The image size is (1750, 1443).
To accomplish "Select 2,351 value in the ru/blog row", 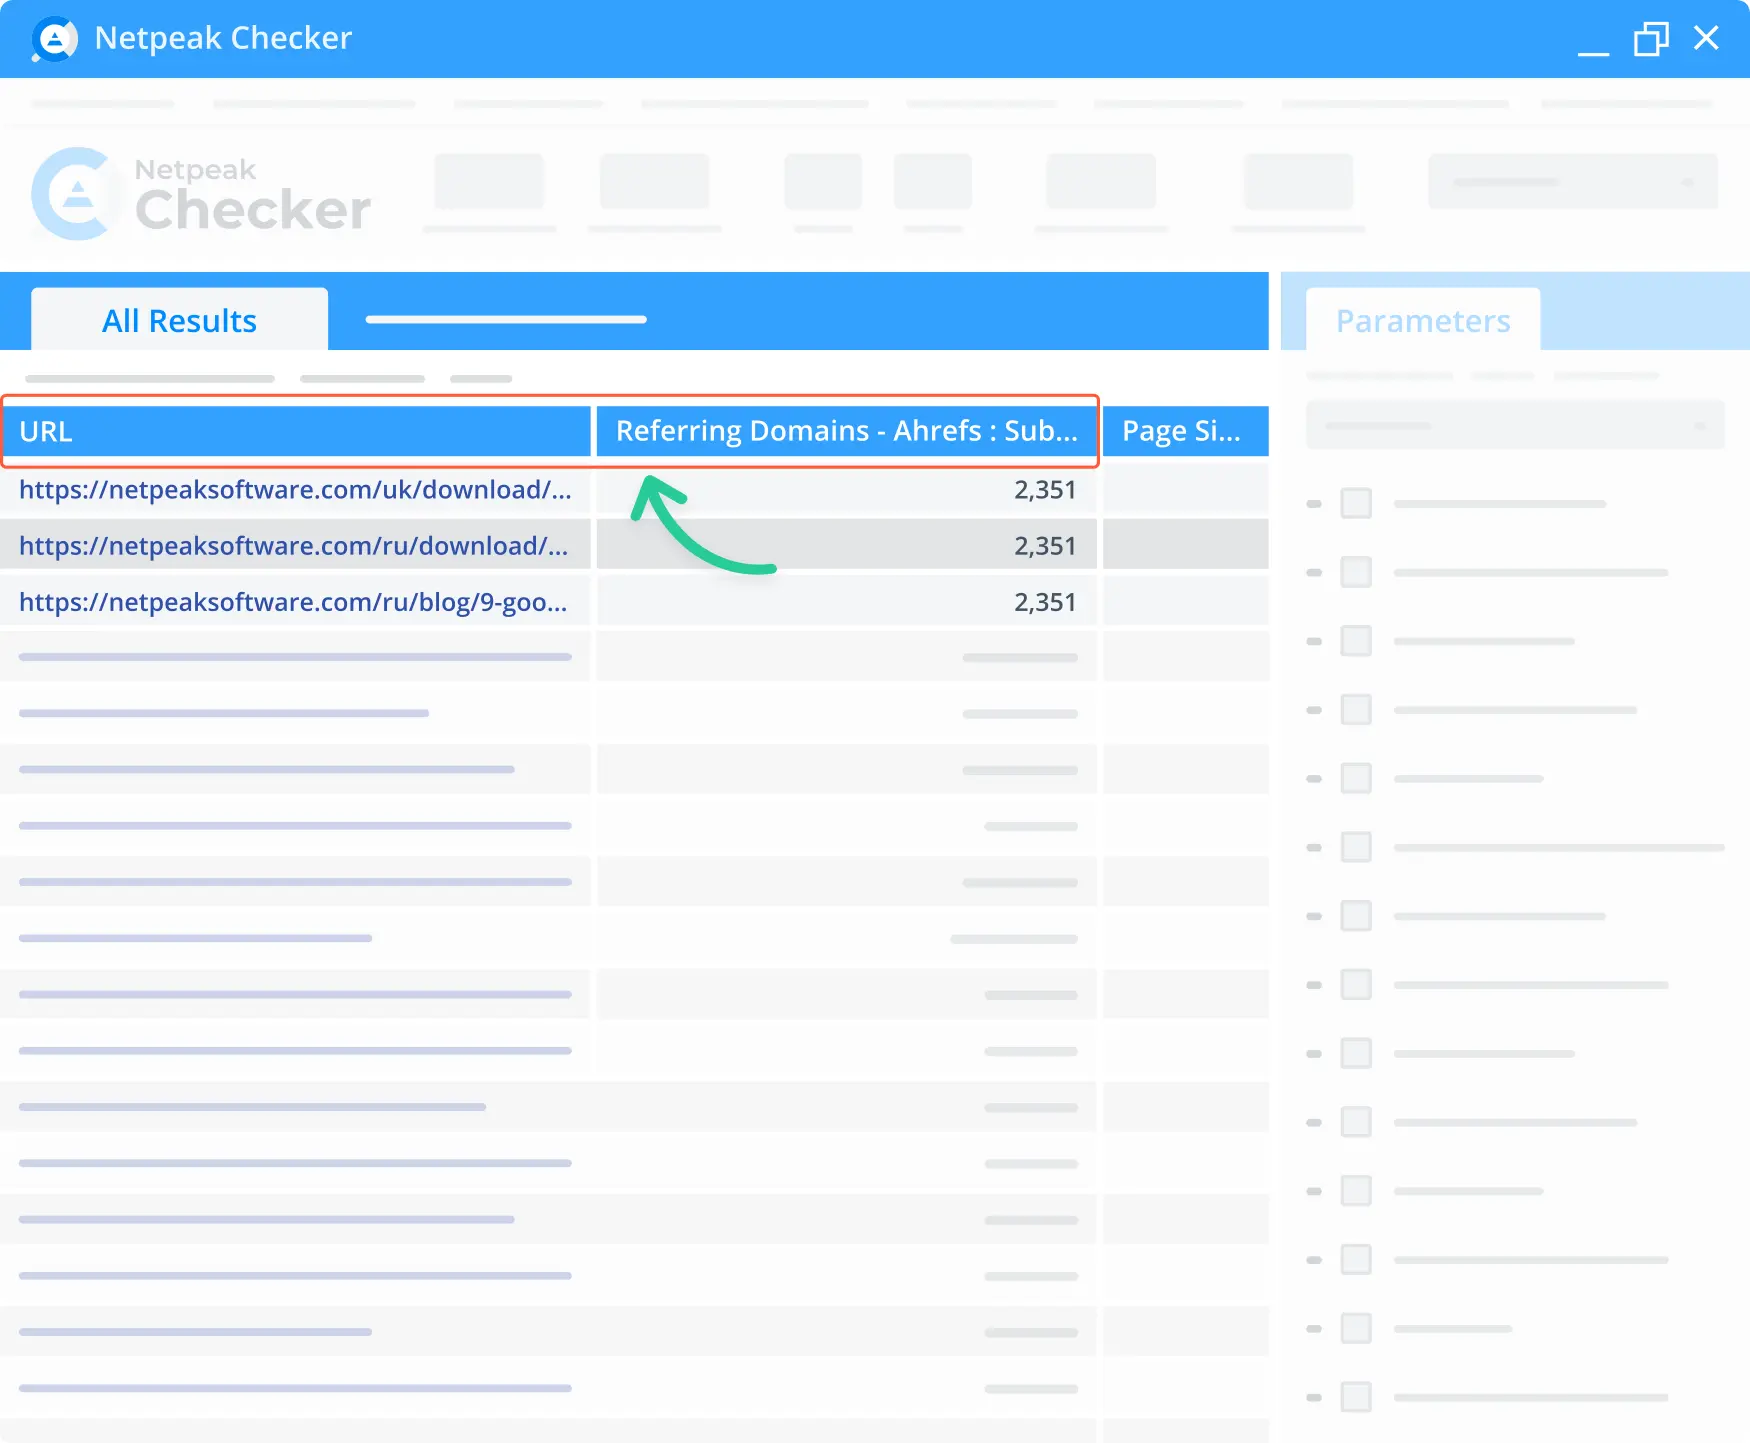I will tap(1045, 602).
